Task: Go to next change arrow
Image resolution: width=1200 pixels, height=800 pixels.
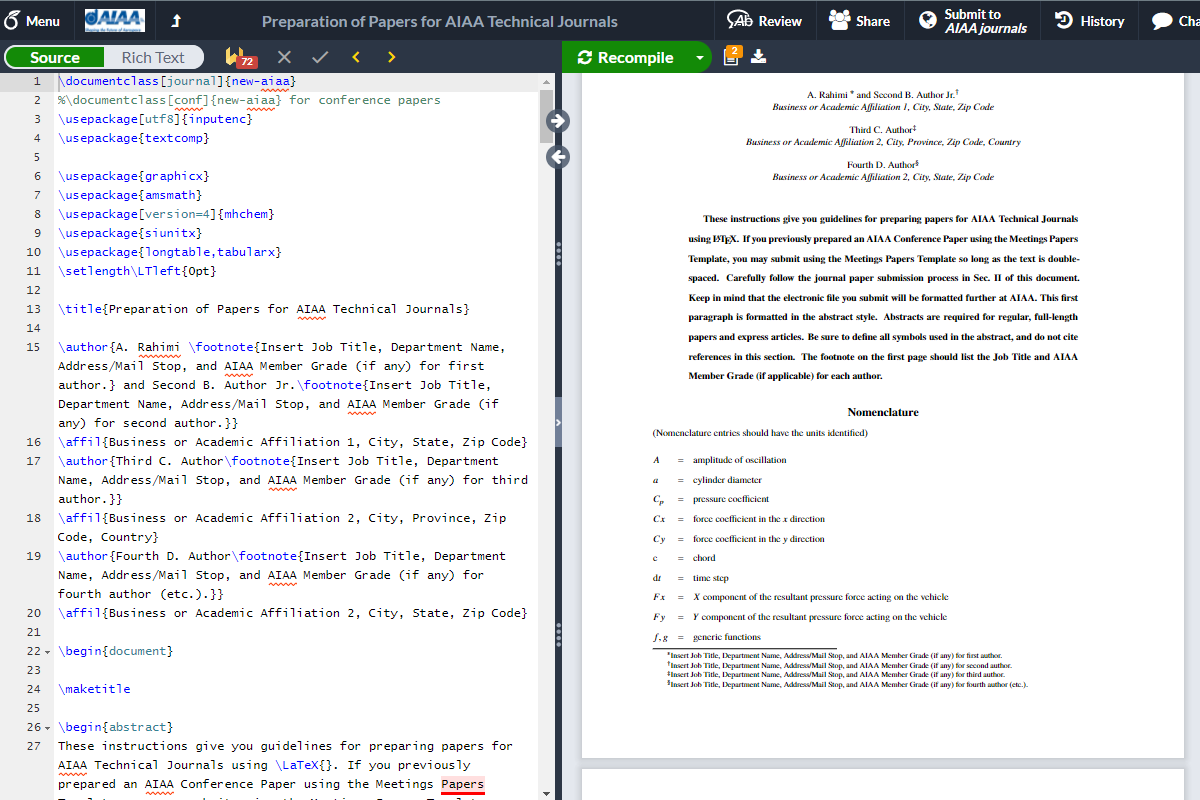Action: [x=391, y=58]
